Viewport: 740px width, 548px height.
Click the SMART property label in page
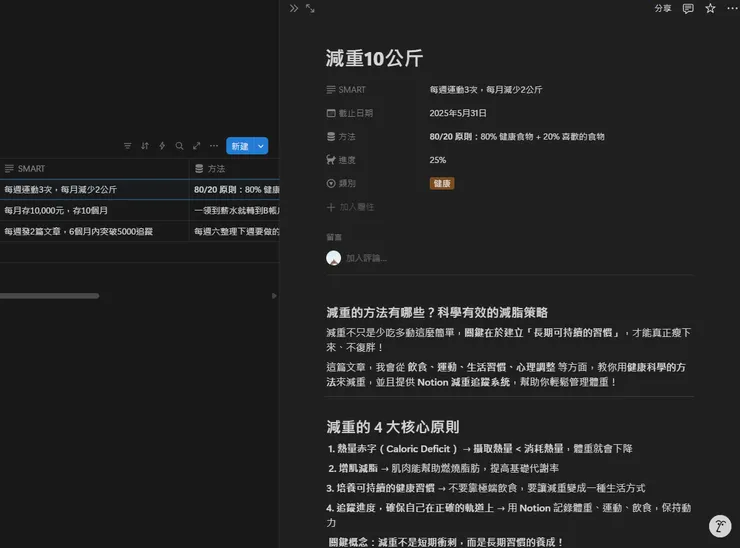(346, 90)
